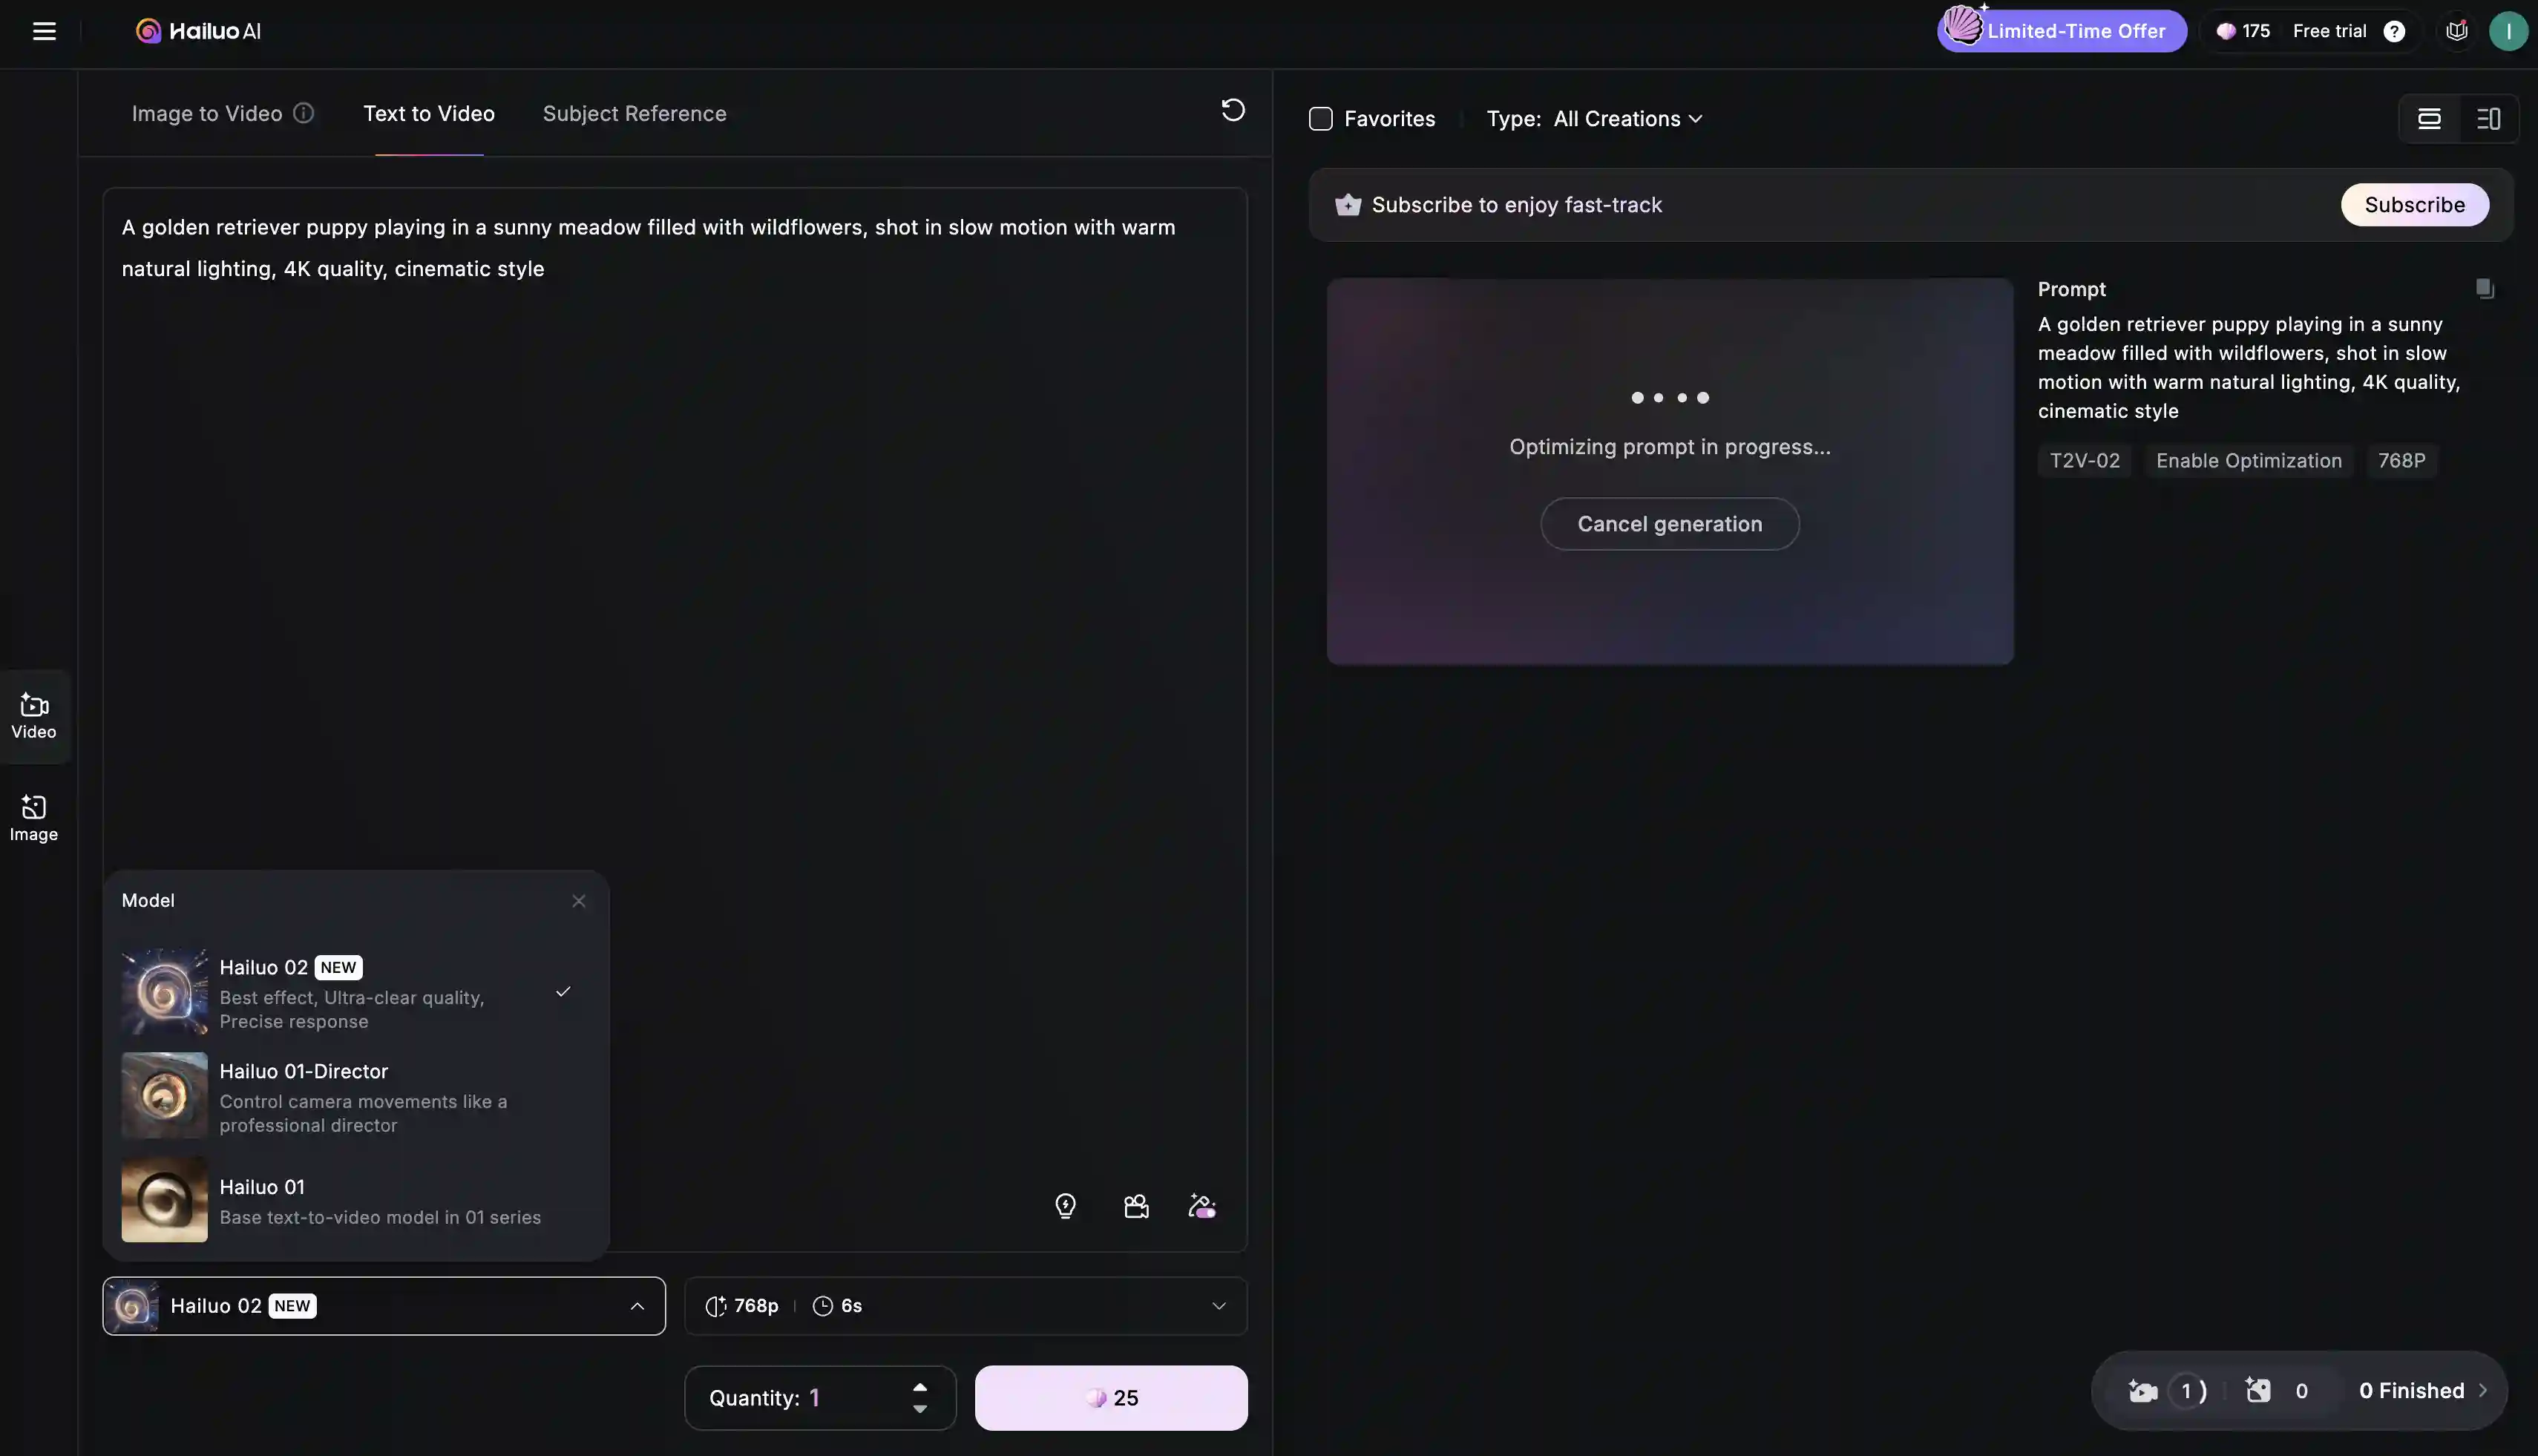The height and width of the screenshot is (1456, 2538).
Task: Close the Model selection popup
Action: [578, 901]
